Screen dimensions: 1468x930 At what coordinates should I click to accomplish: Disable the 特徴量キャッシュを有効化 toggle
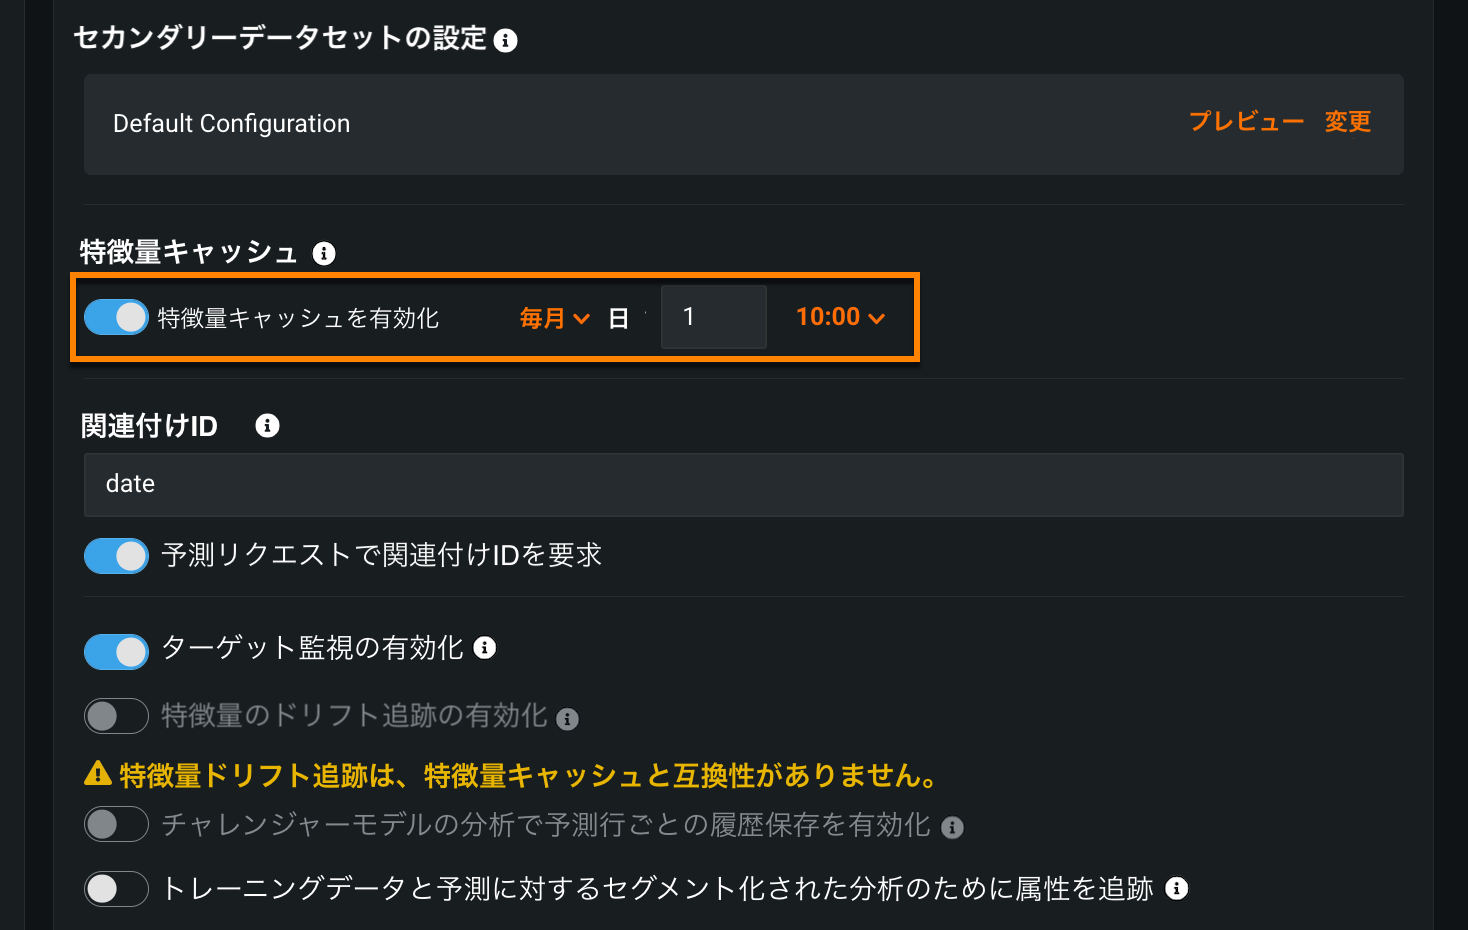[x=116, y=318]
